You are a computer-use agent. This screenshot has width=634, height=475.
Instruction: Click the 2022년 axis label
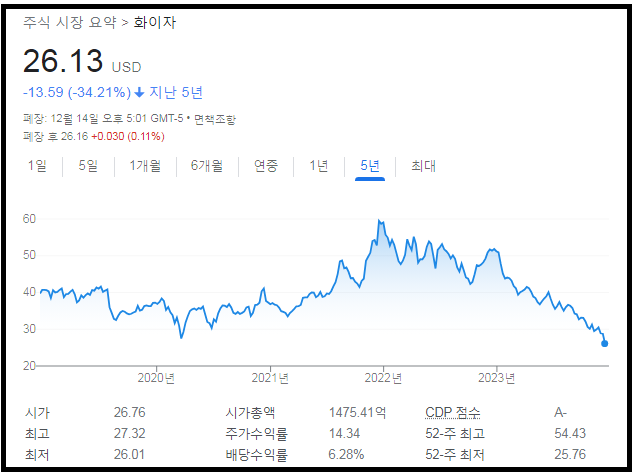383,378
